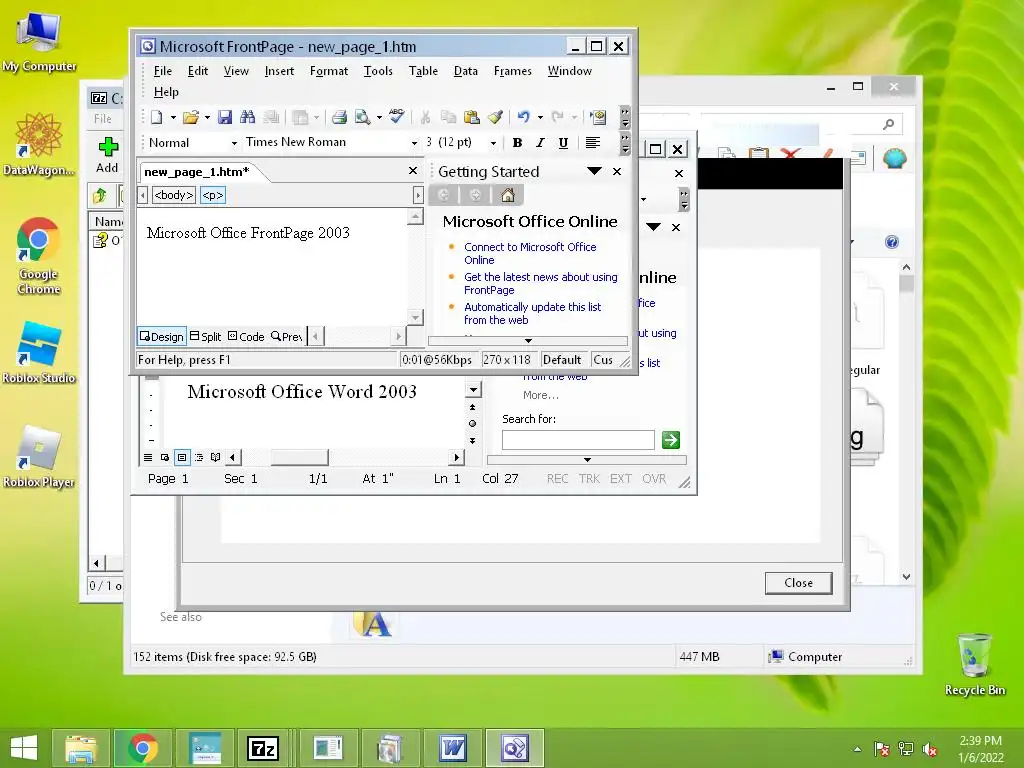1024x768 pixels.
Task: Open the Frames menu in FrontPage
Action: click(513, 71)
